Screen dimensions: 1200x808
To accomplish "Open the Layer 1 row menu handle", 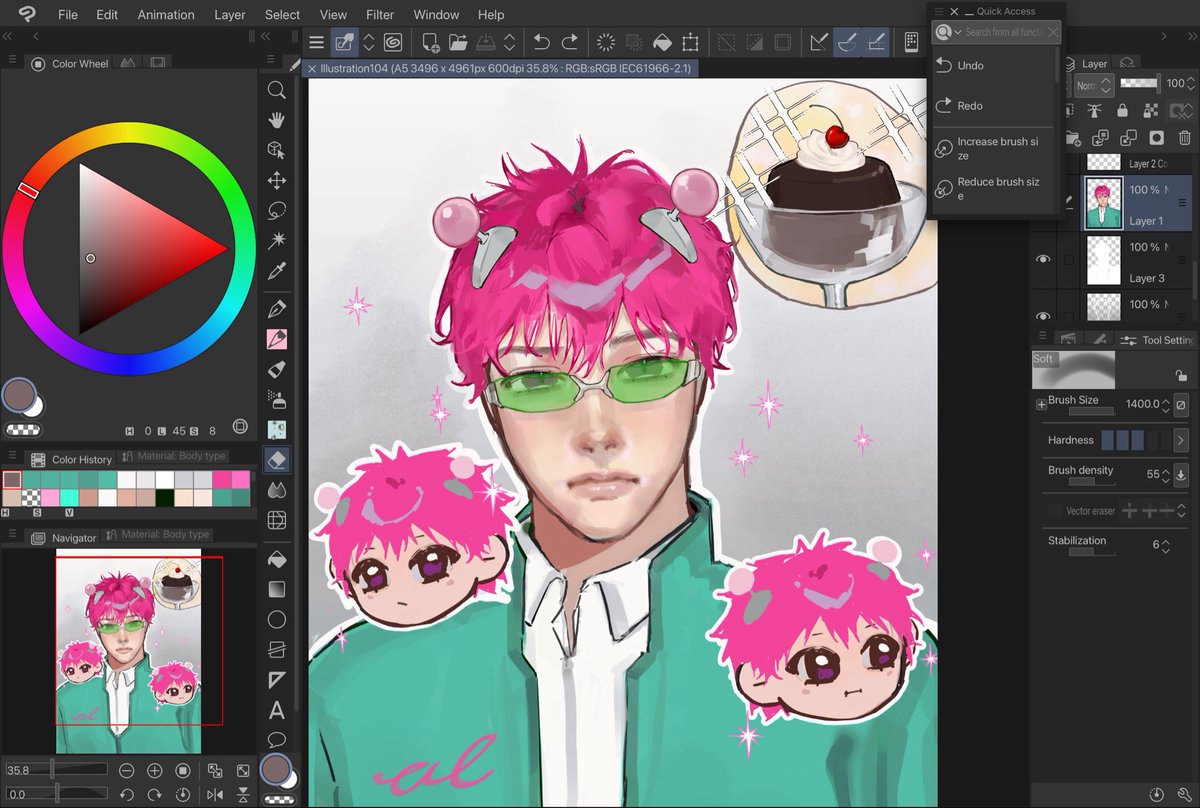I will point(1182,202).
